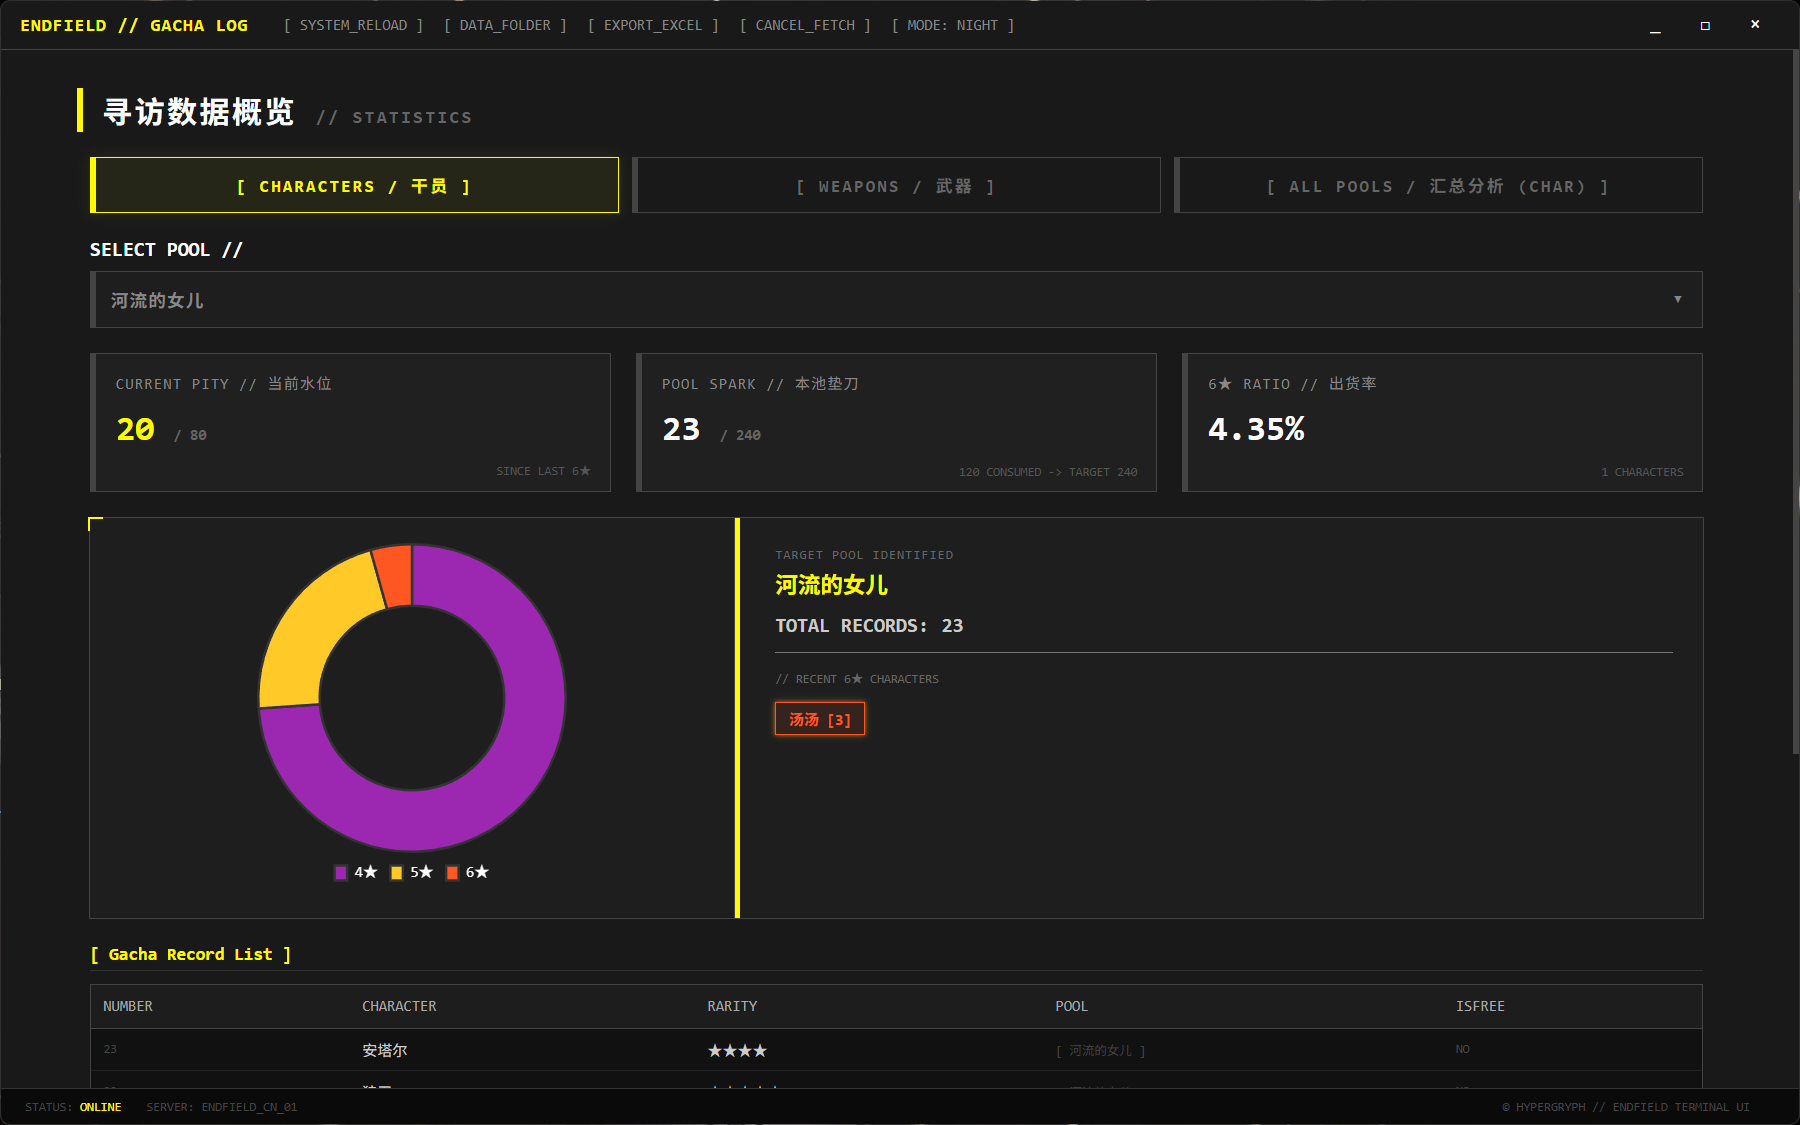Click the vertical scrollbar on the right
This screenshot has width=1800, height=1125.
1795,400
